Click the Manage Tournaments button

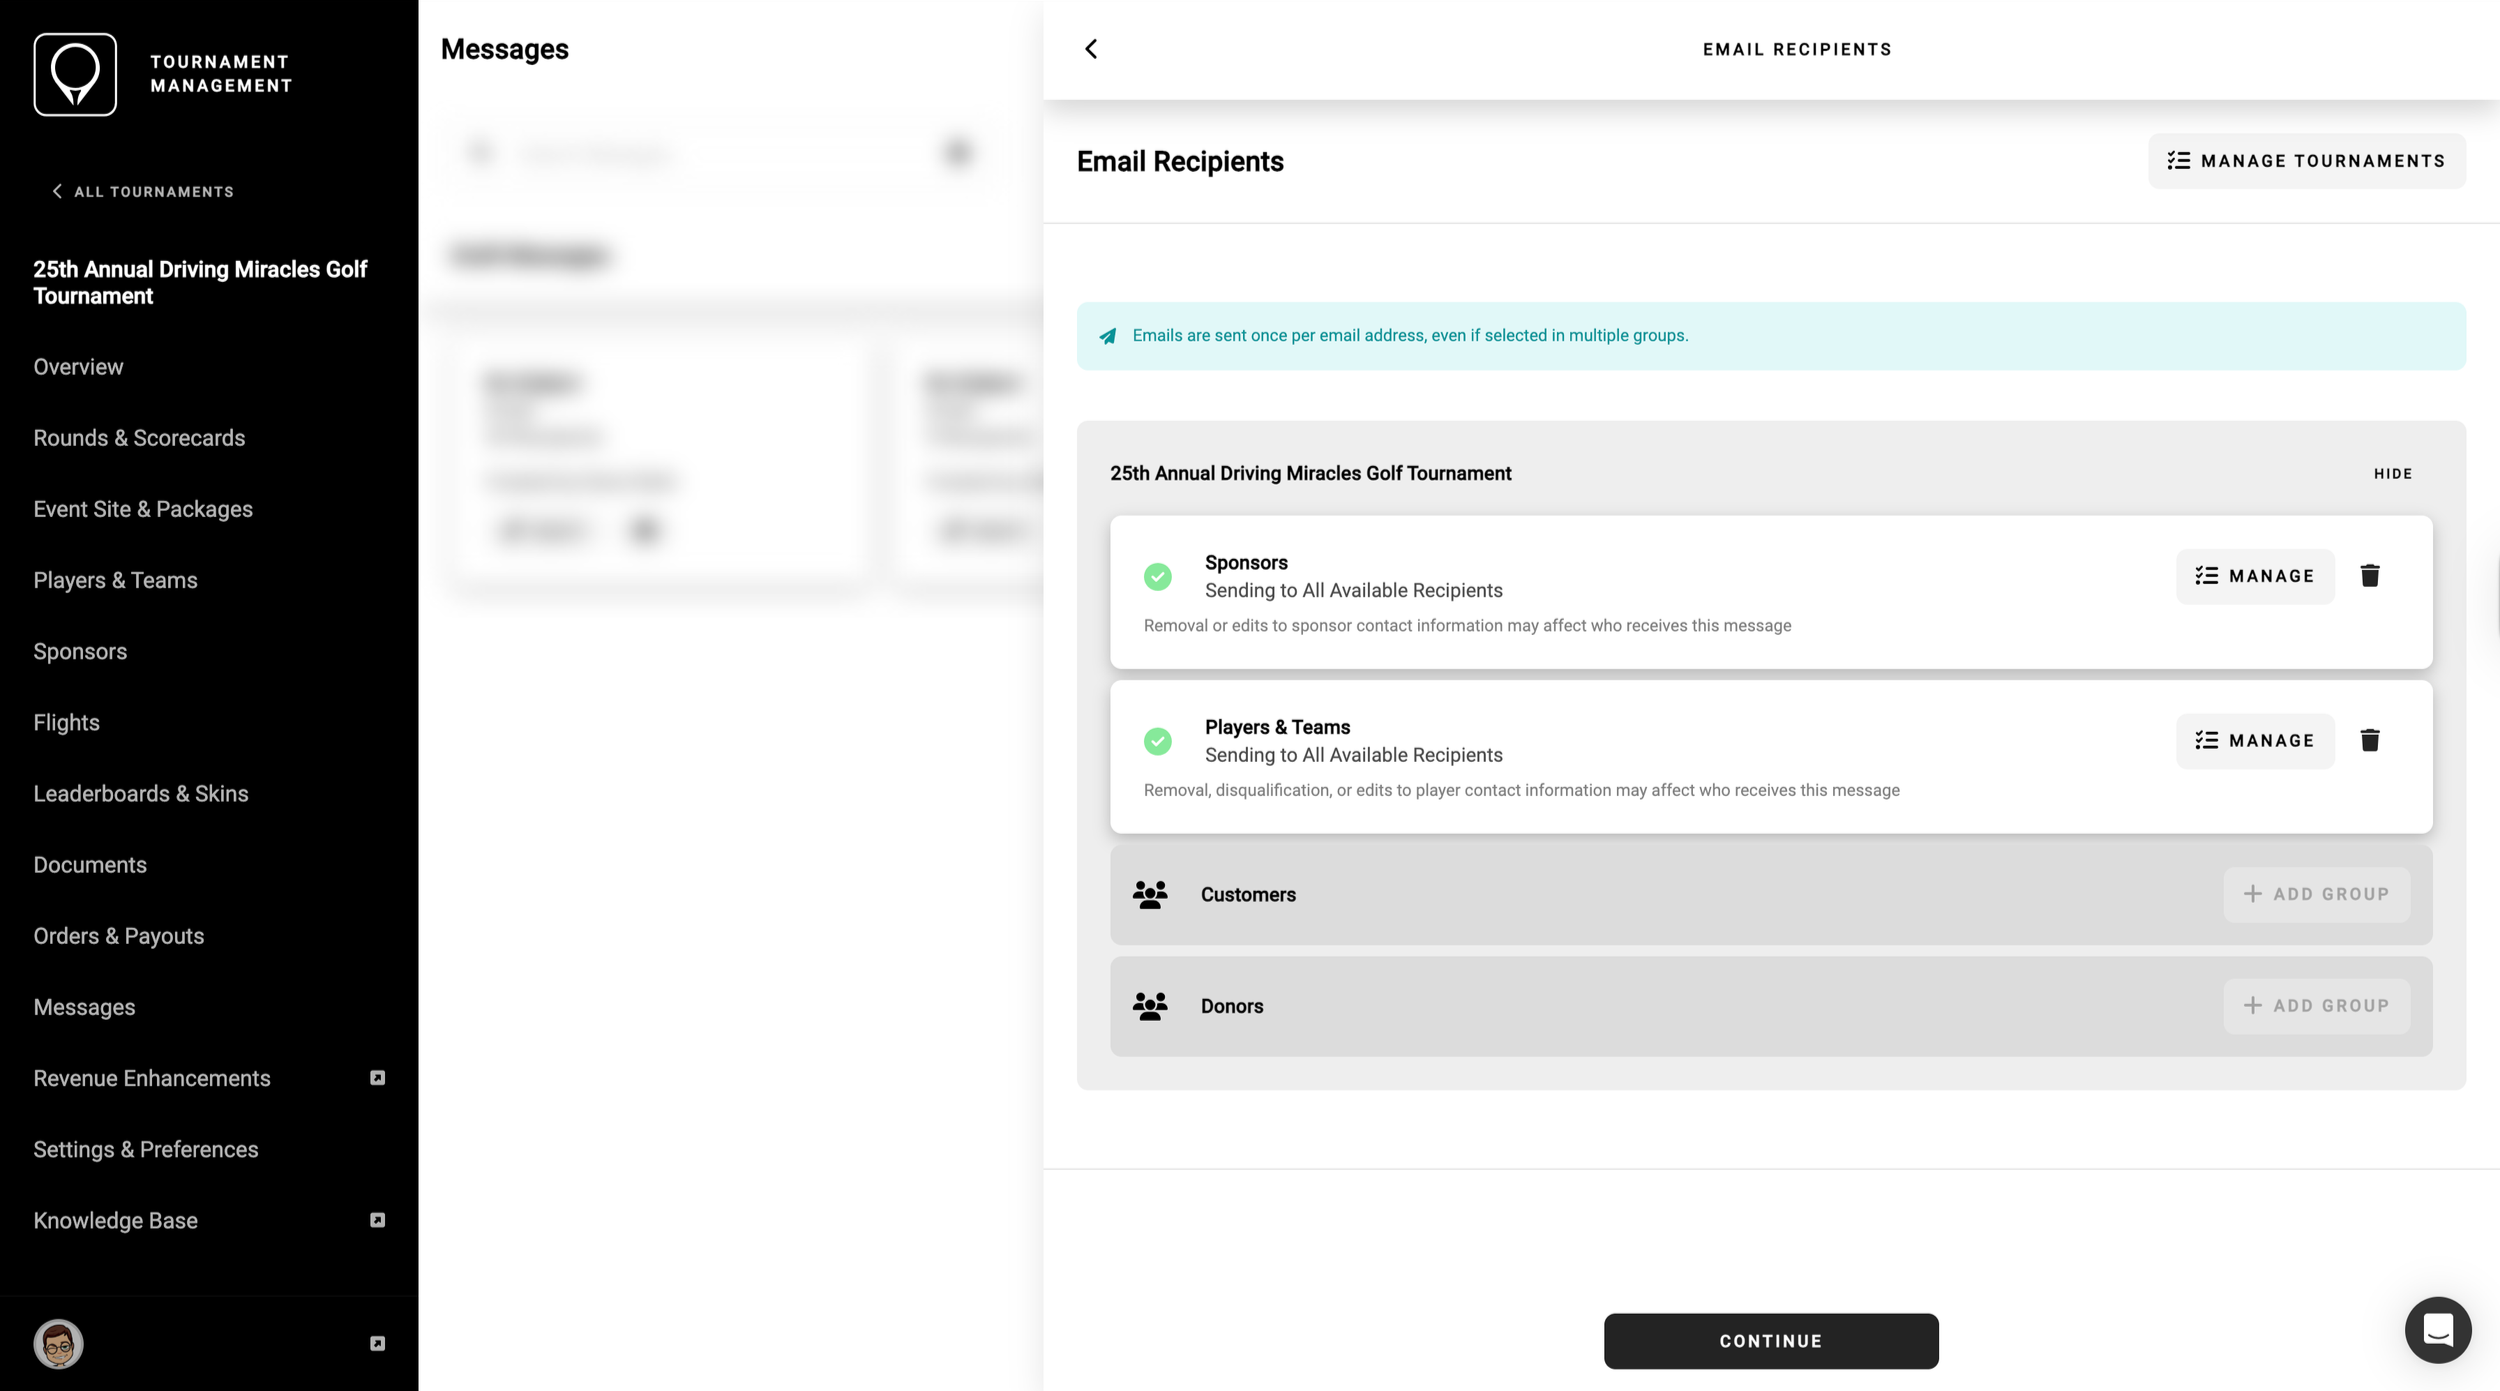pyautogui.click(x=2306, y=161)
